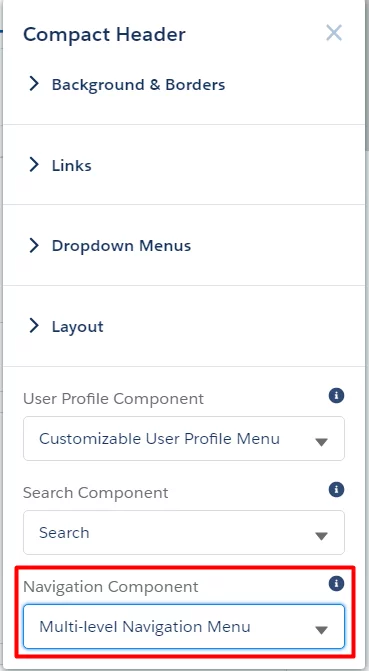Viewport: 369px width, 671px height.
Task: Open the Customizable User Profile Menu dropdown
Action: 184,439
